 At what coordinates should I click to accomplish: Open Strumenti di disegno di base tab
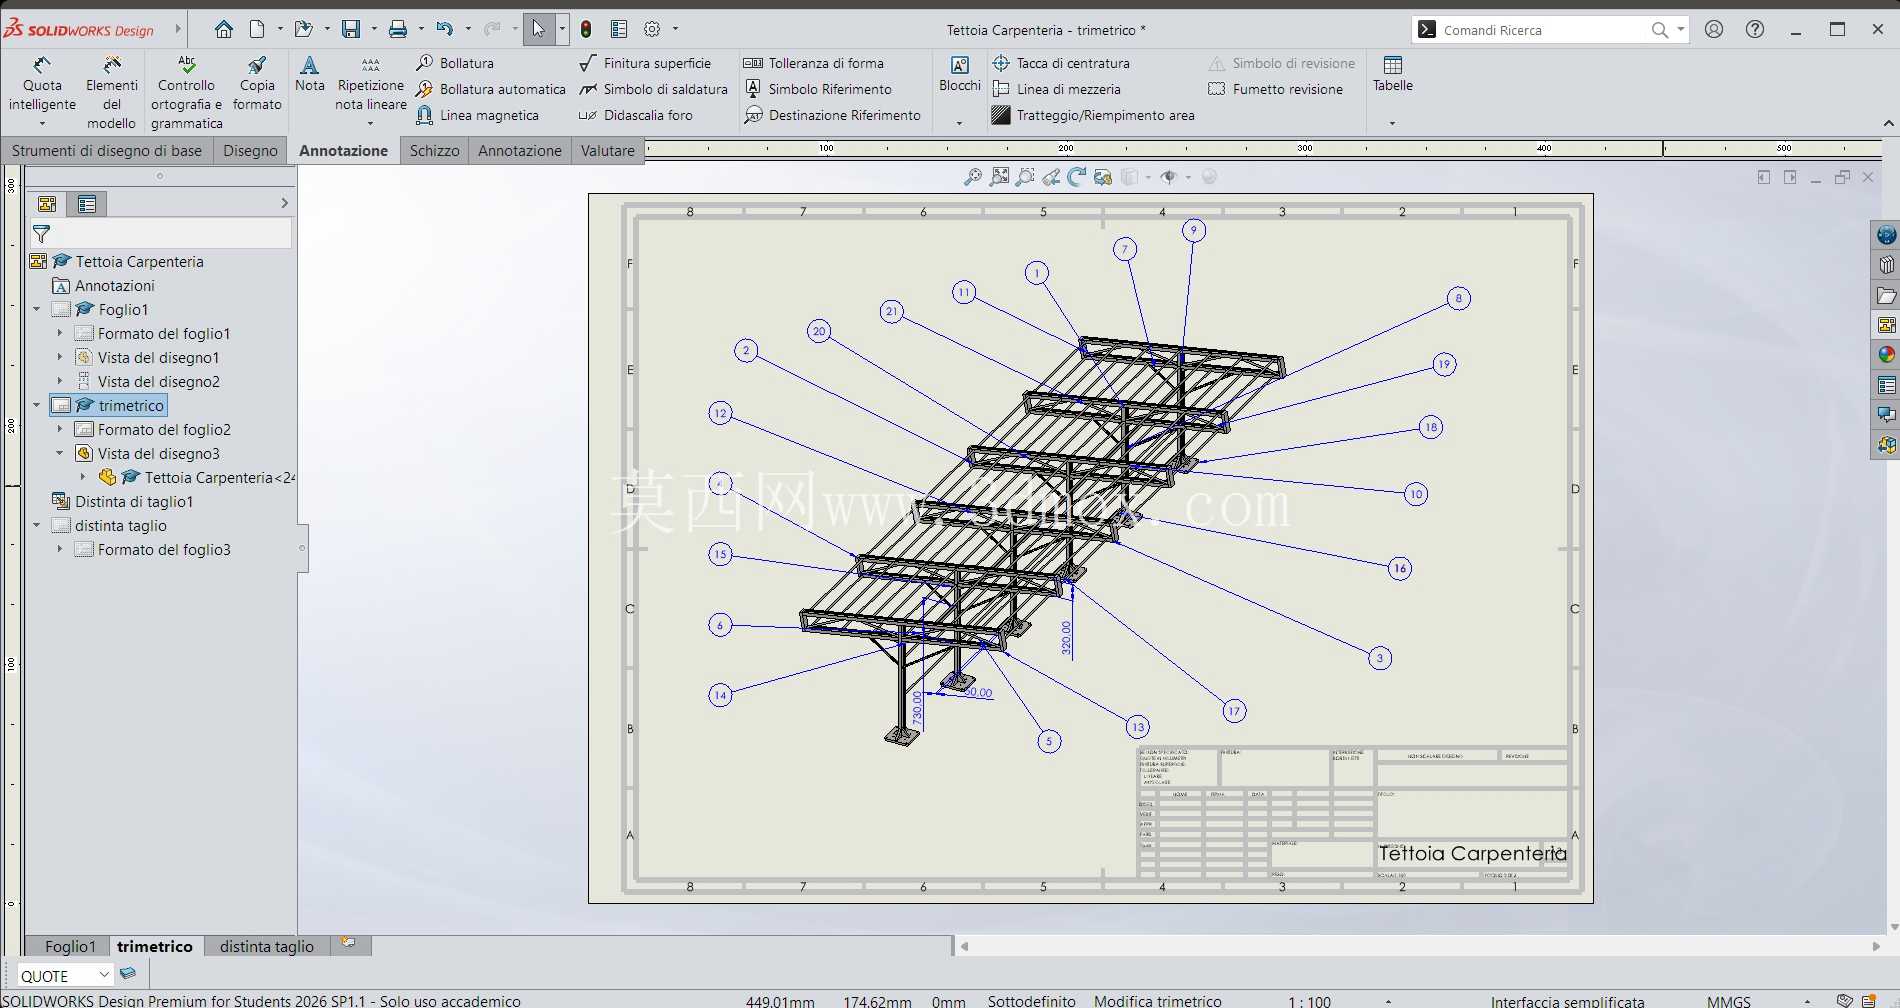(x=107, y=151)
